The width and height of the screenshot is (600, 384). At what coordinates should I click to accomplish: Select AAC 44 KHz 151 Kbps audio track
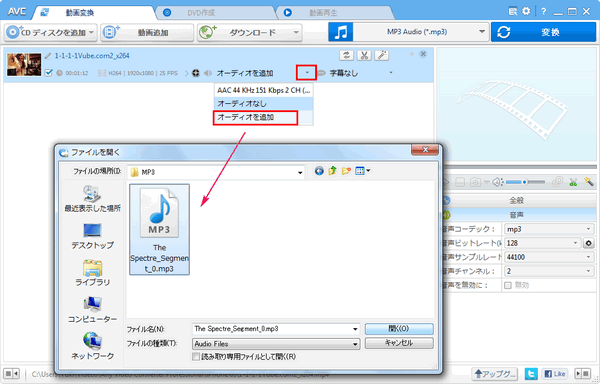coord(263,91)
